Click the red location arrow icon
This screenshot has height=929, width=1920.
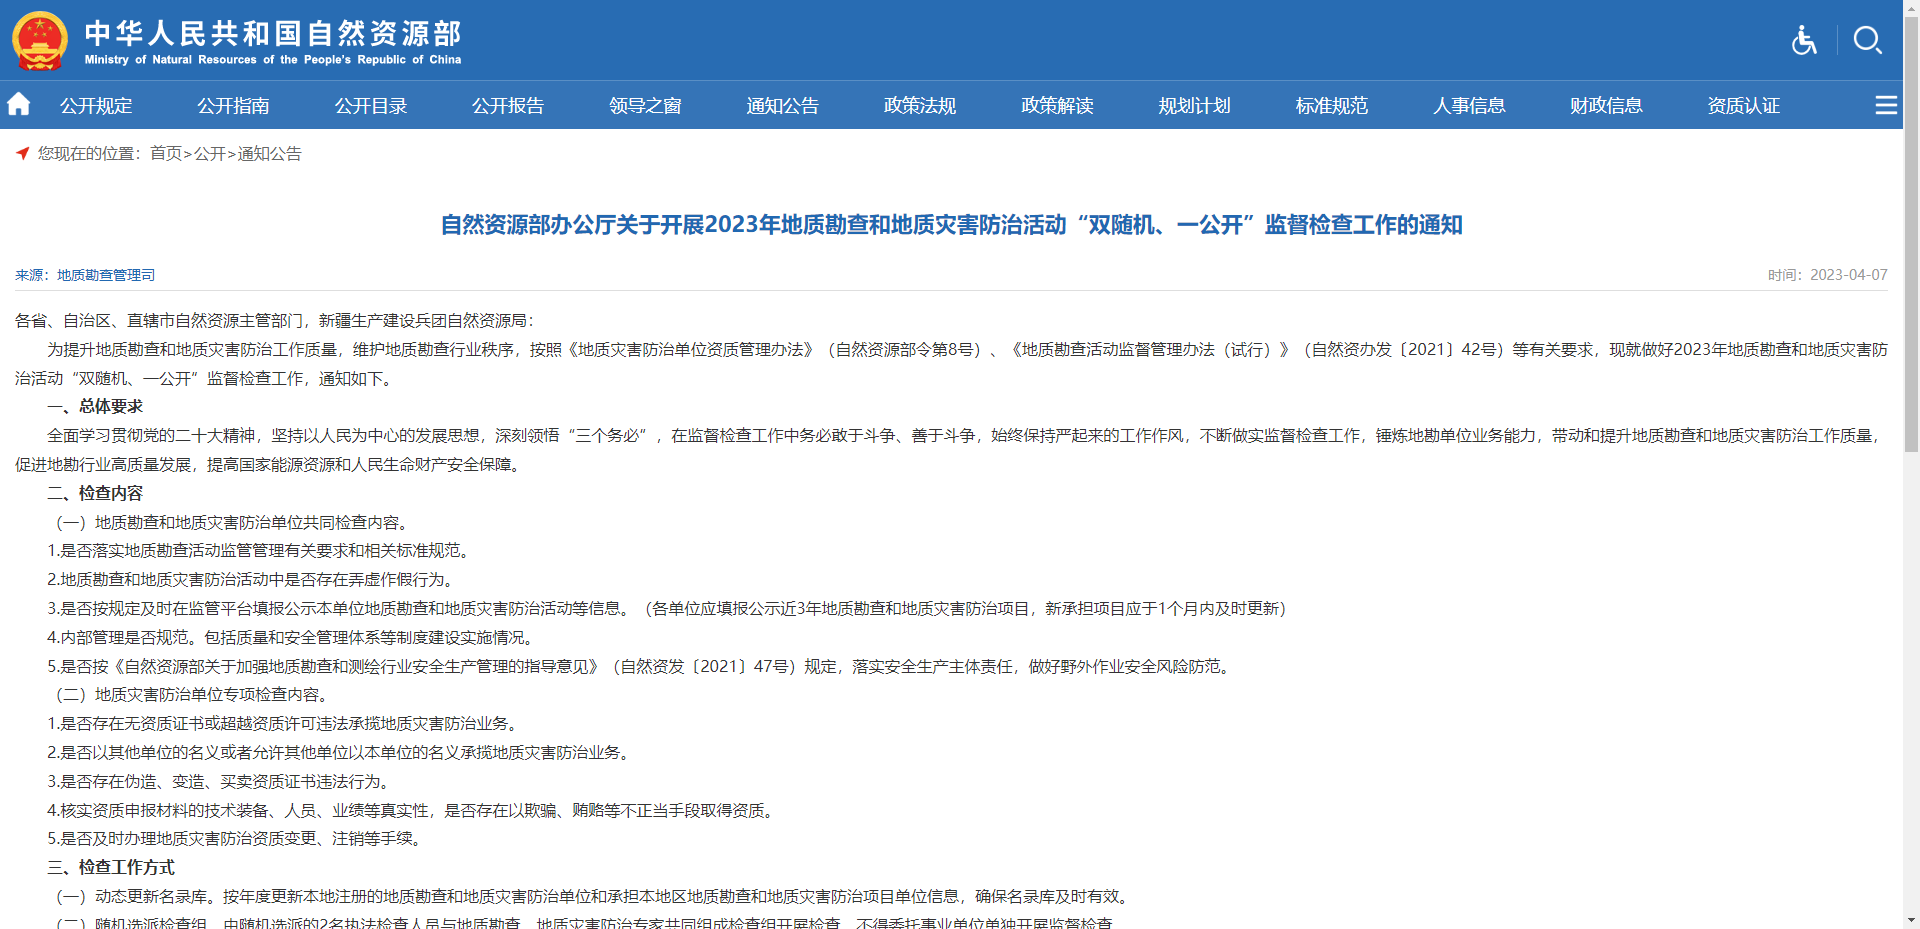pyautogui.click(x=22, y=153)
